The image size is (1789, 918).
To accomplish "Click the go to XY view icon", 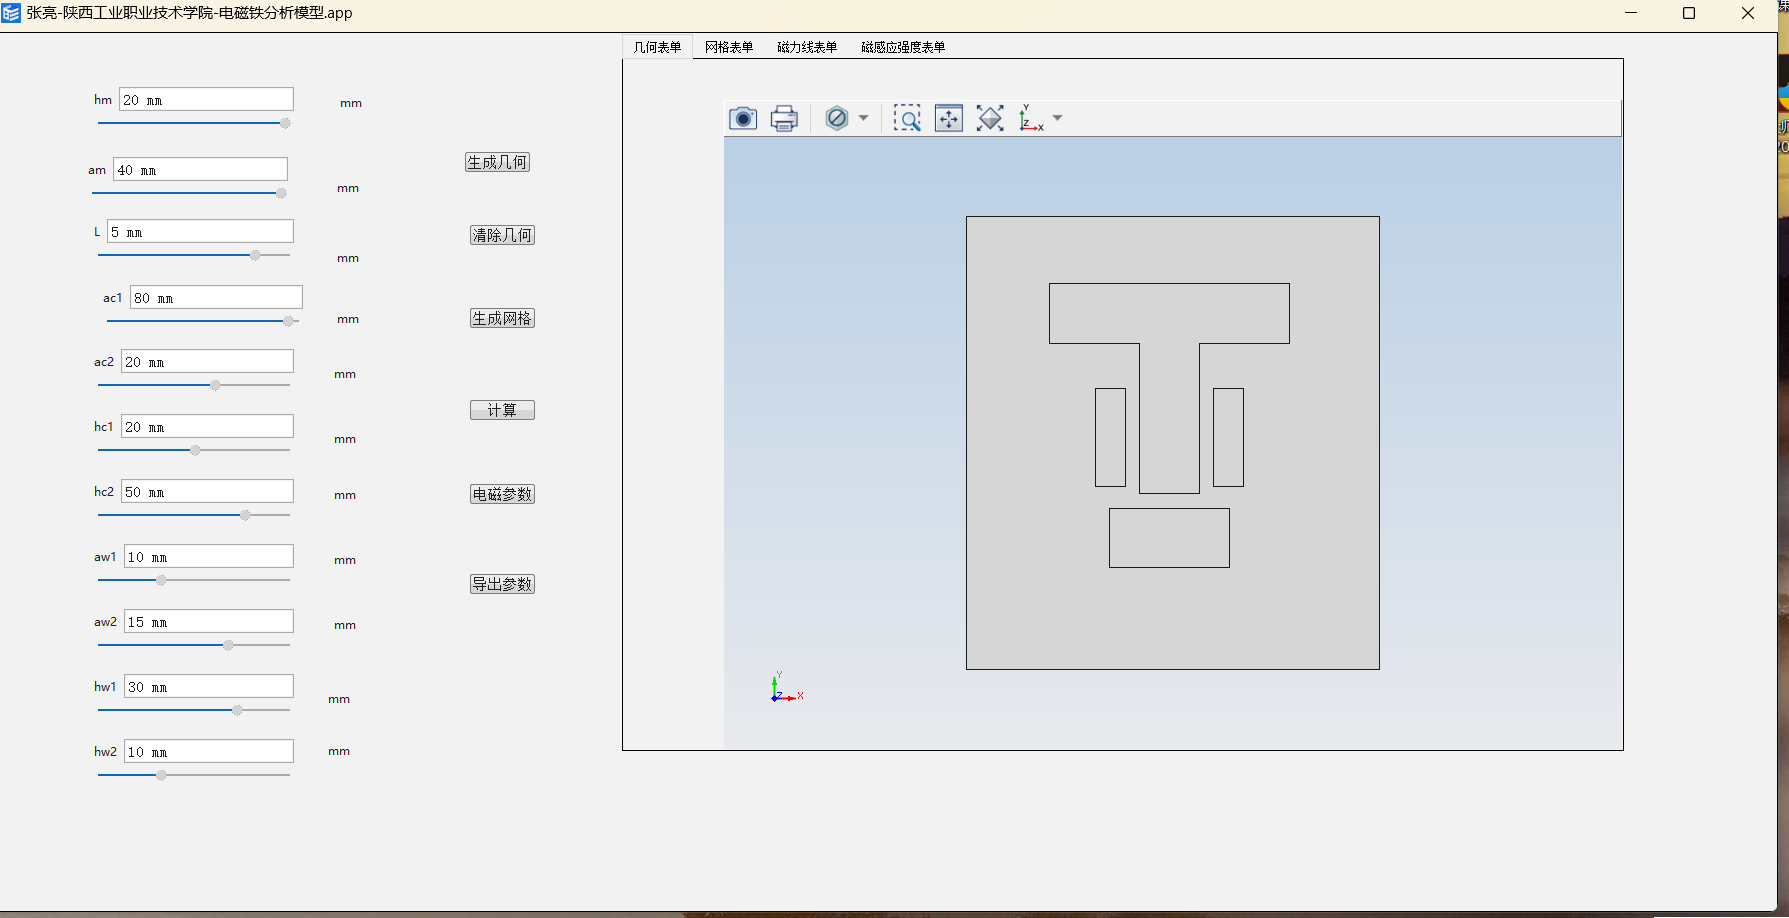I will [x=1030, y=119].
